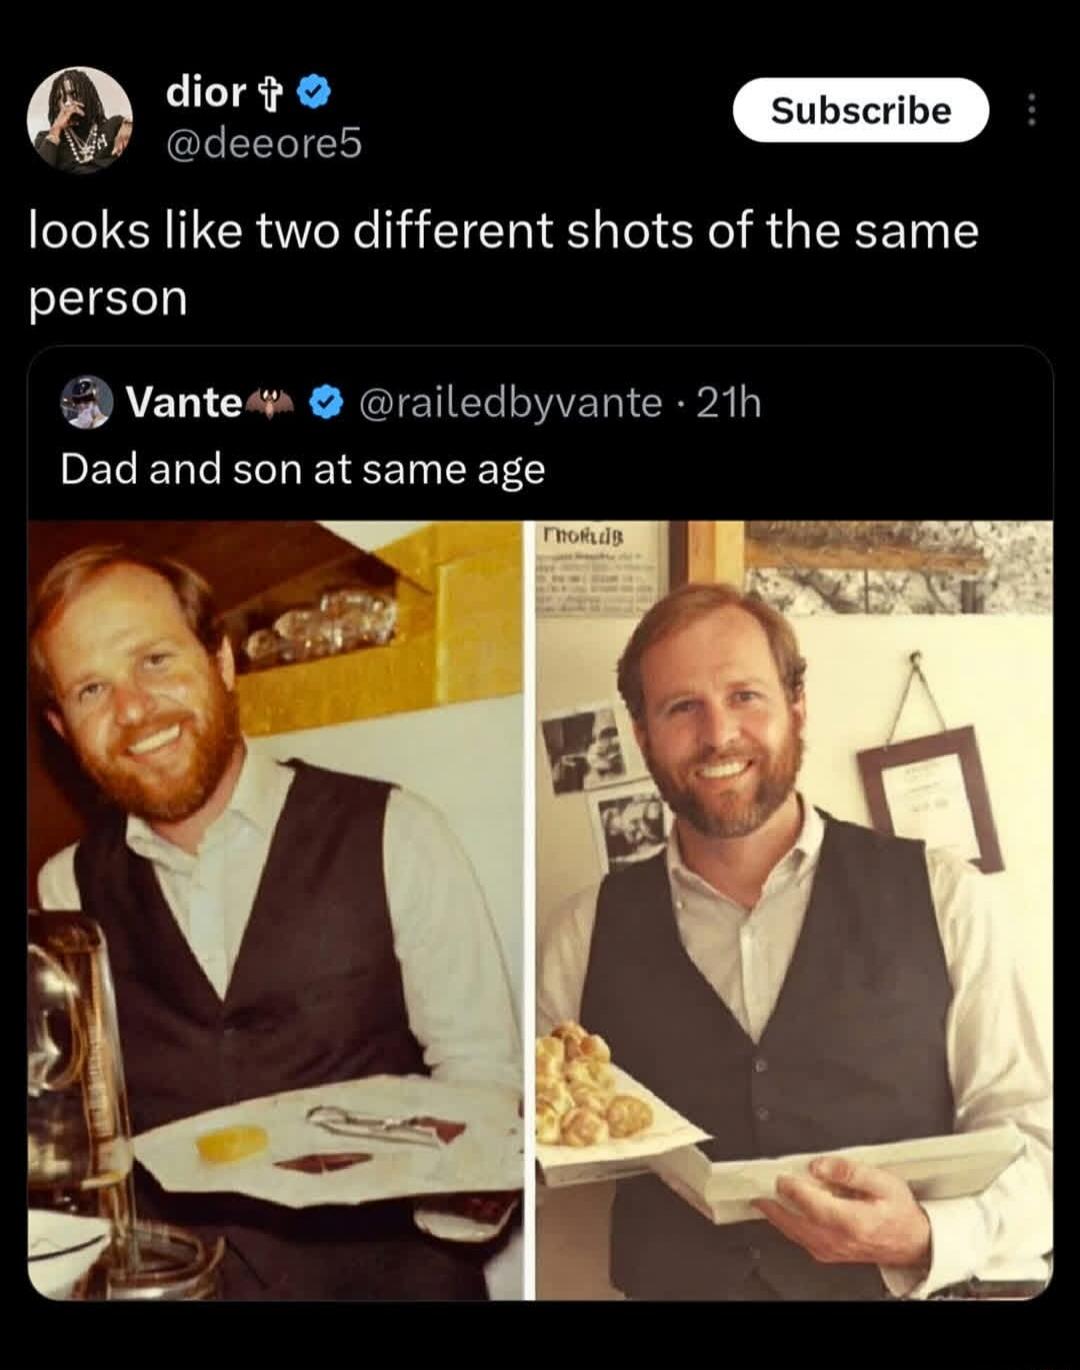Click Vante's small profile avatar
This screenshot has width=1080, height=1370.
pyautogui.click(x=87, y=402)
